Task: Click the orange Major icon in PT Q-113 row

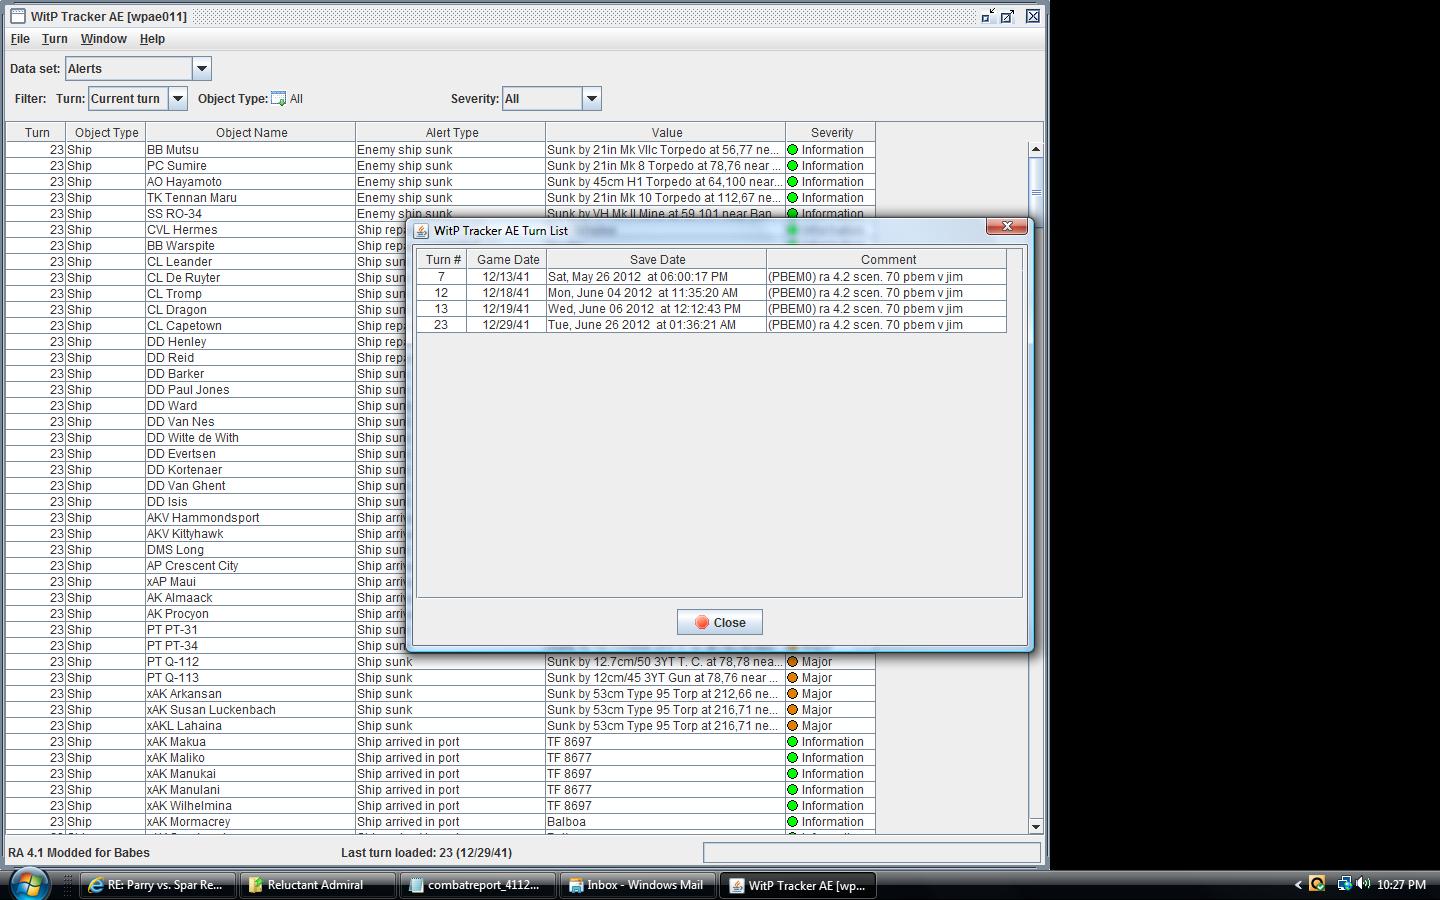Action: pos(793,678)
